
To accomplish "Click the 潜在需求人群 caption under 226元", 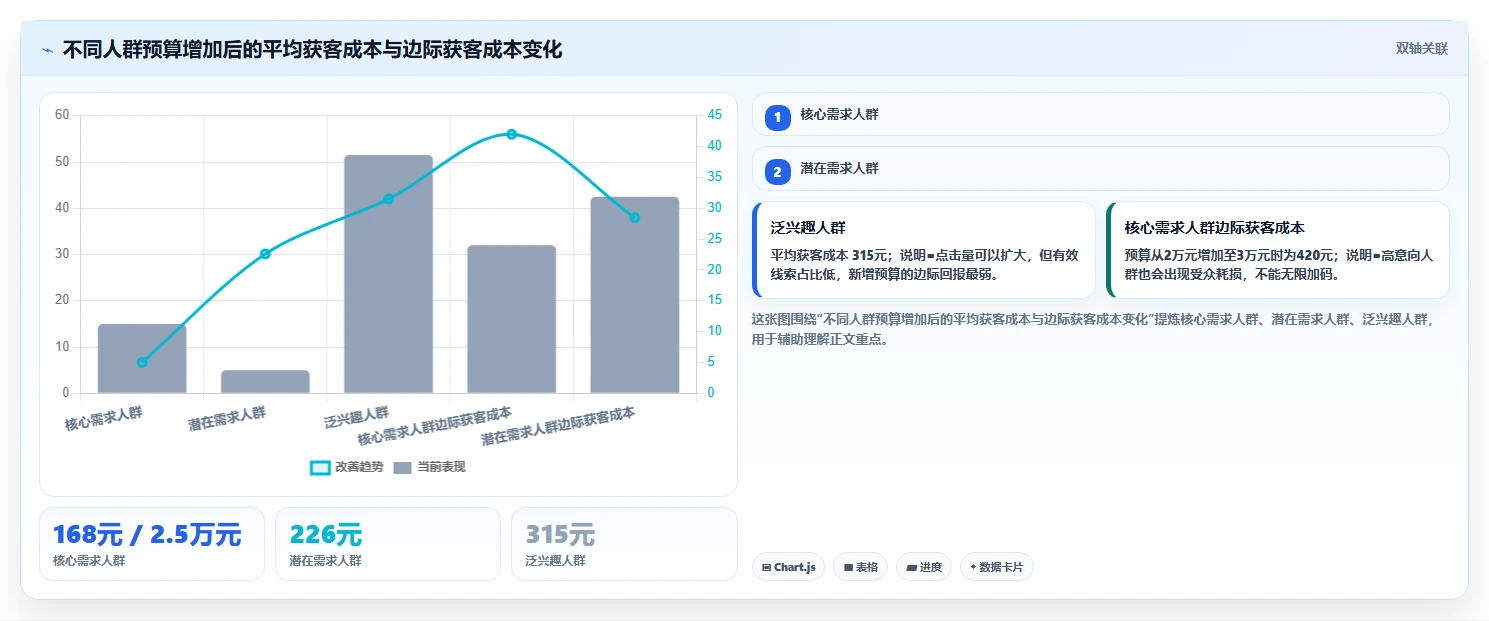I will click(x=325, y=561).
